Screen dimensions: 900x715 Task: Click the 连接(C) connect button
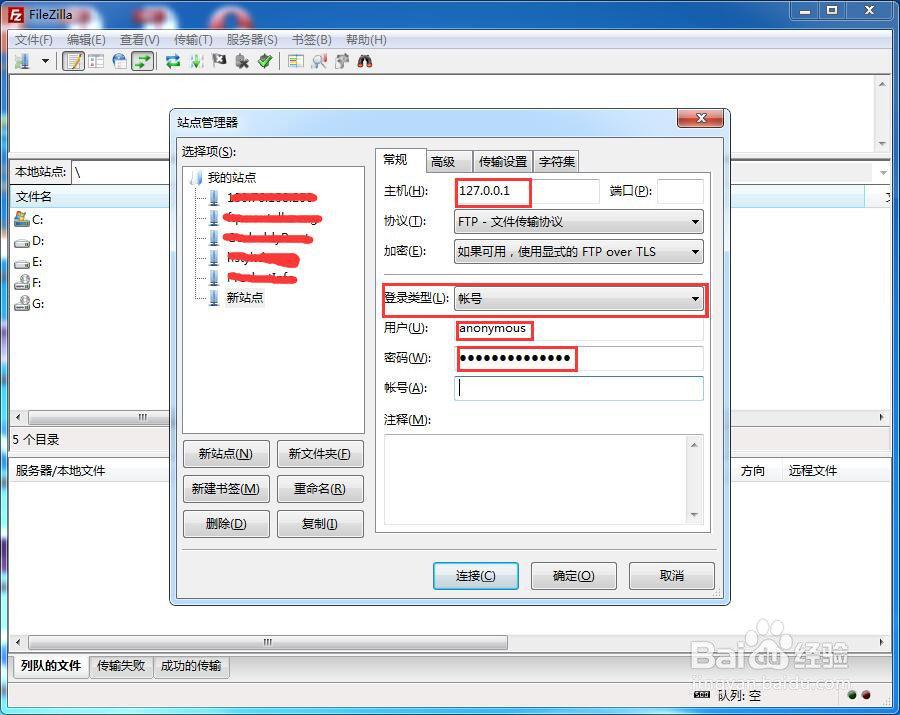point(476,576)
